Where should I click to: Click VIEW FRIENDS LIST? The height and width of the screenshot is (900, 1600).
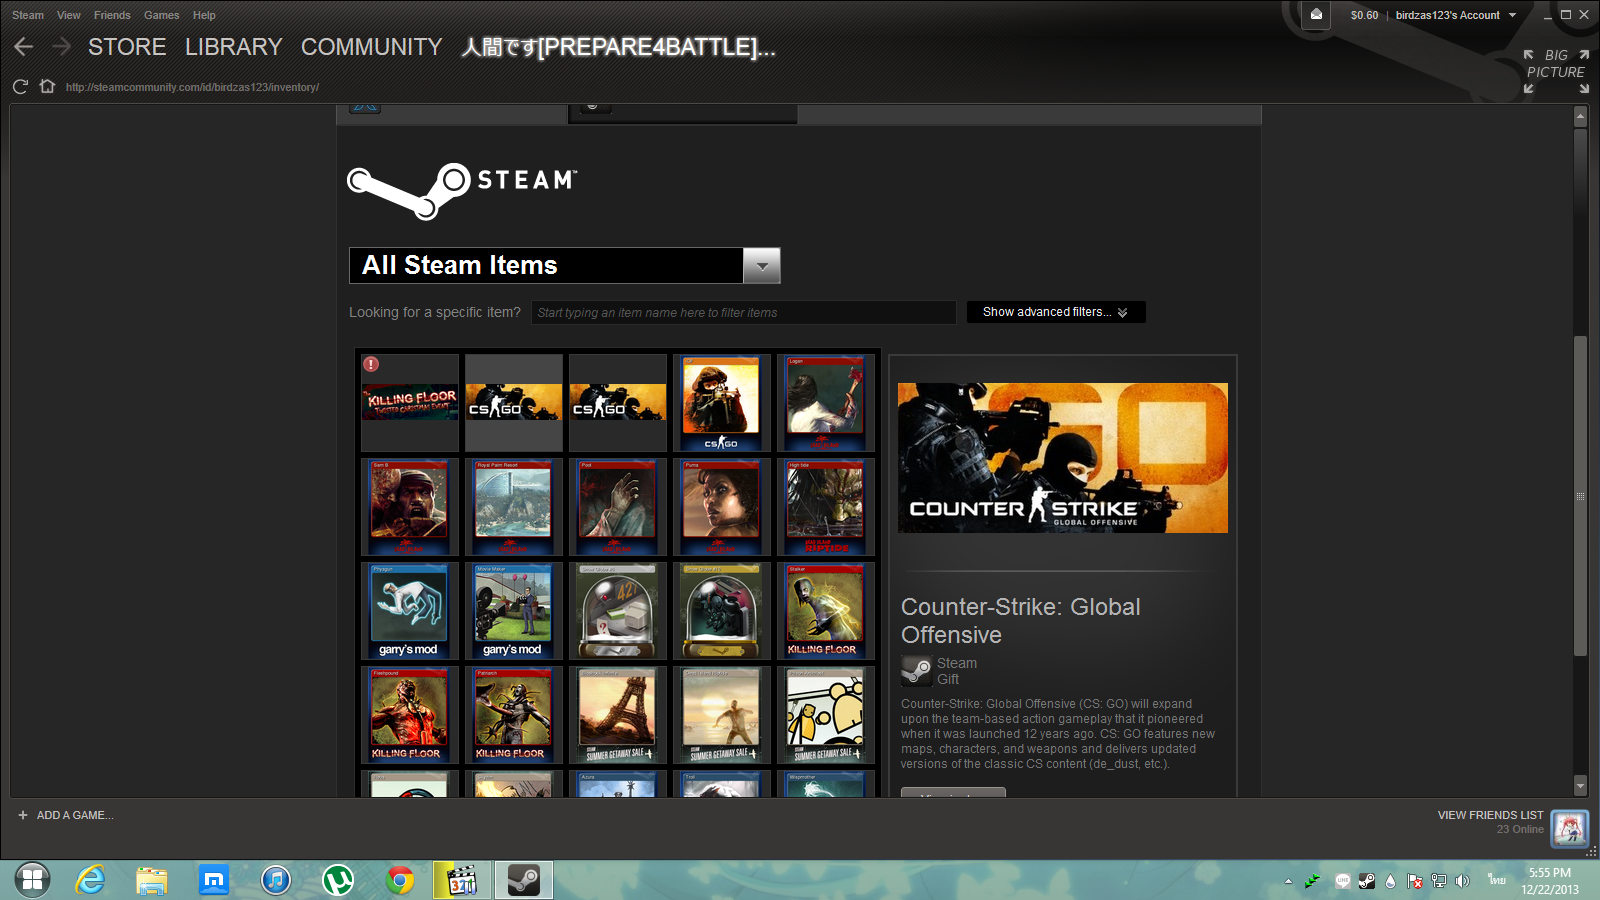coord(1490,815)
